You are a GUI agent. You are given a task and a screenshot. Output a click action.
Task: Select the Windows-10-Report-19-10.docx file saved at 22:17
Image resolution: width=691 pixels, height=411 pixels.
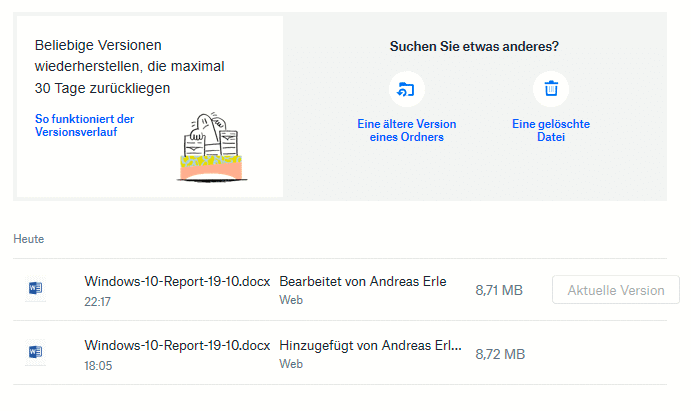coord(177,281)
